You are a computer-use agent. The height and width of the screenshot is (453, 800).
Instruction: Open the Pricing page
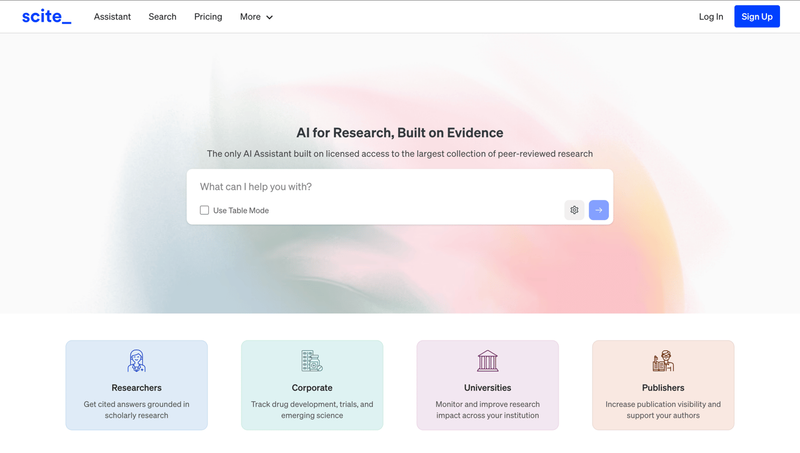[x=208, y=17]
